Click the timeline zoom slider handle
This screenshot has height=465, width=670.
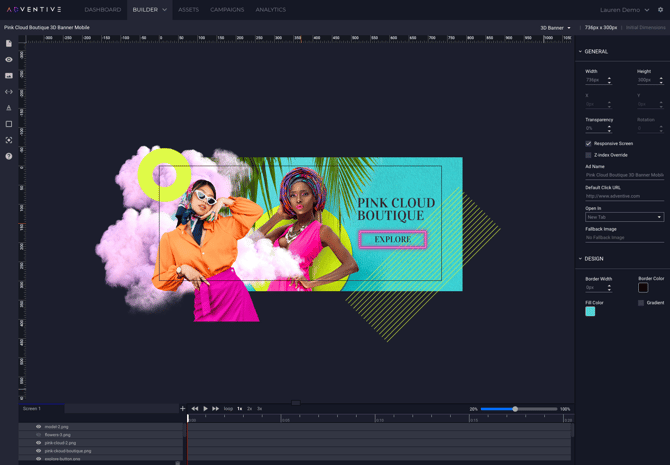(x=515, y=409)
